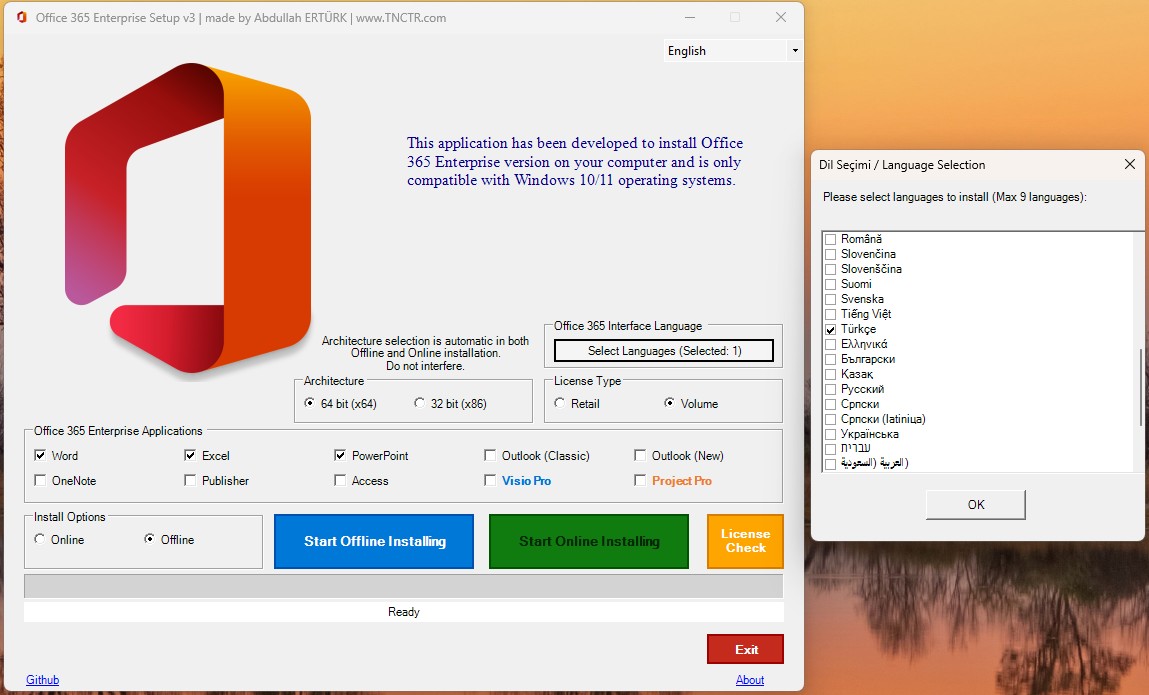
Task: Enable Project Pro checkbox
Action: [640, 480]
